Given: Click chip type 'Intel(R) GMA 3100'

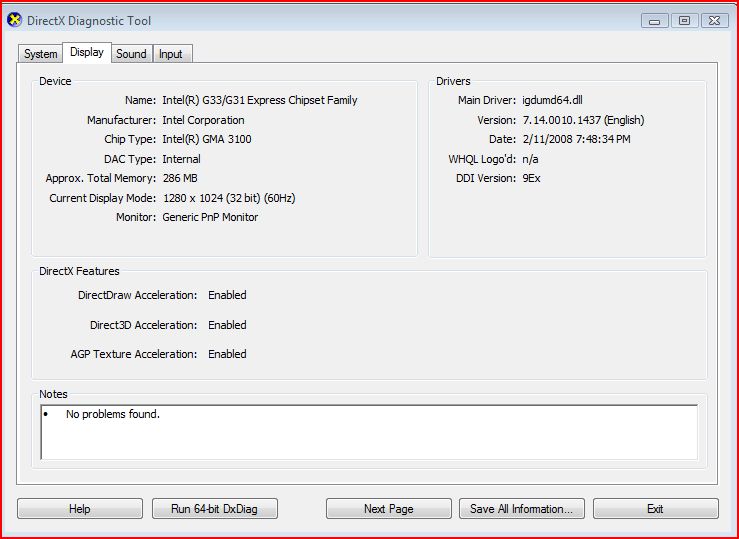Looking at the screenshot, I should 206,139.
